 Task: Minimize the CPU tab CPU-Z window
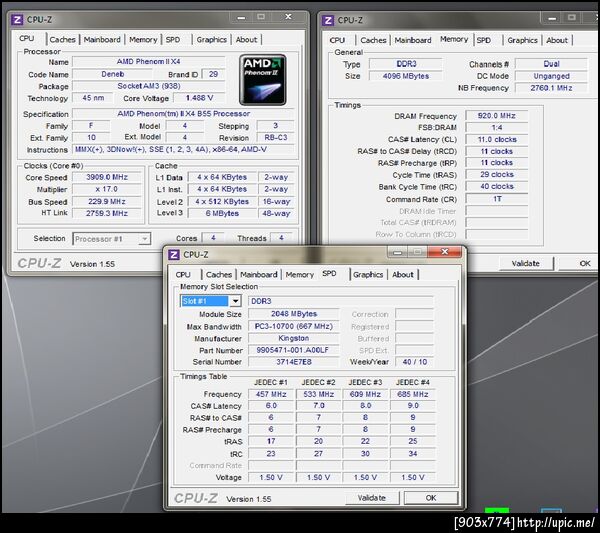[241, 17]
